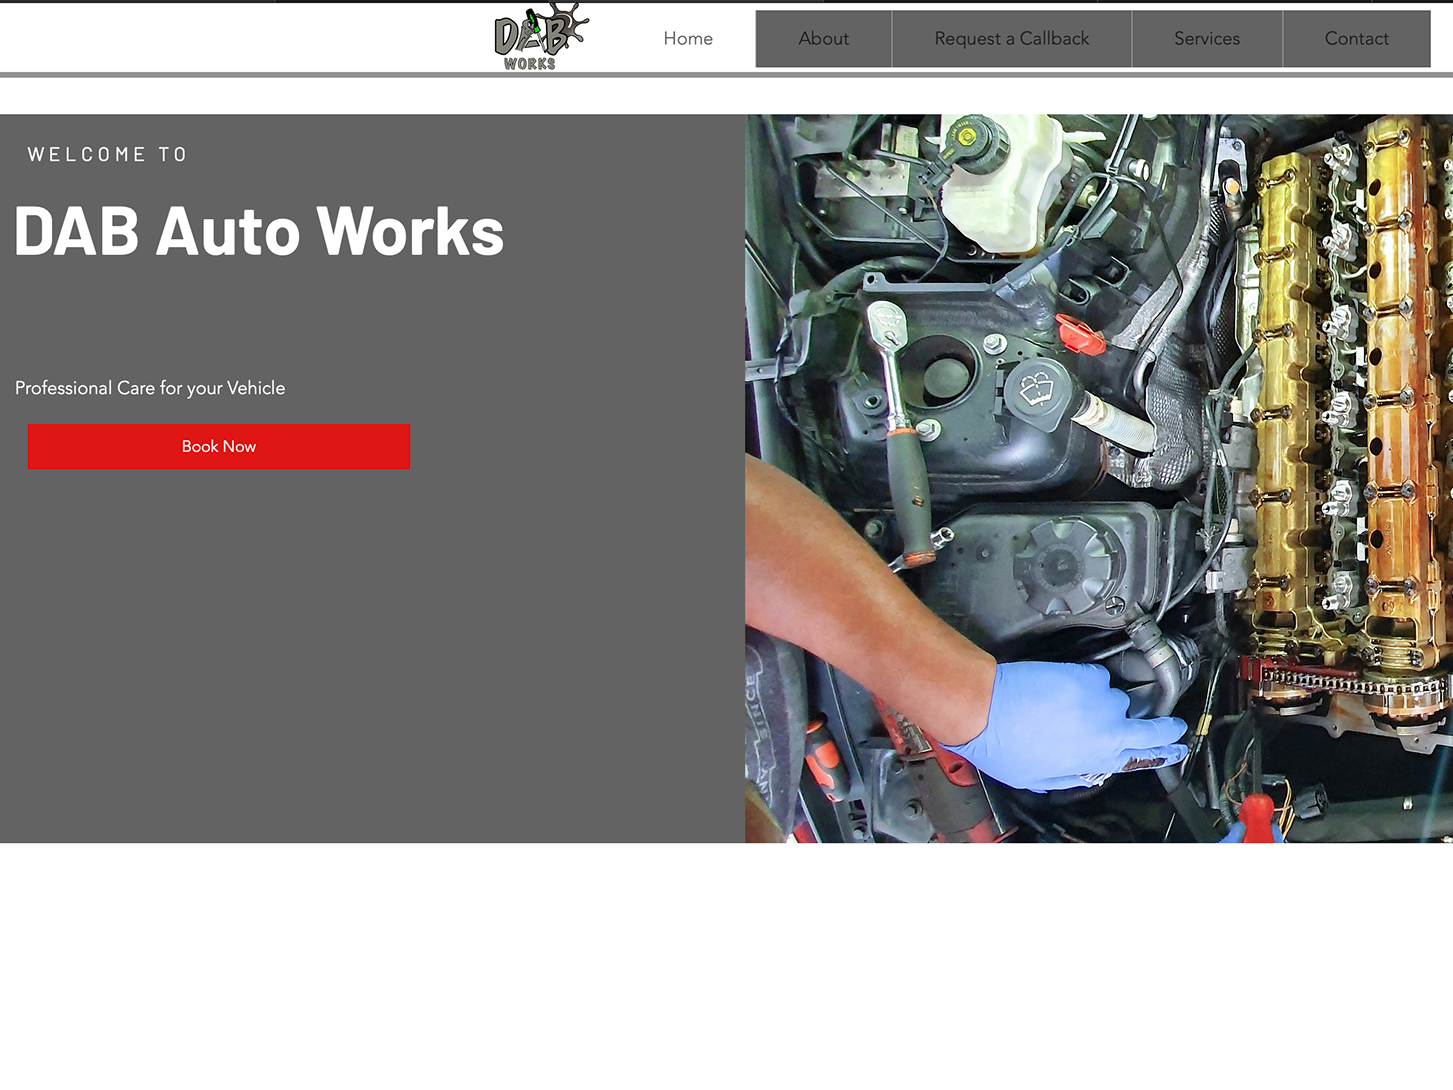Click 'Professional Care for your Vehicle' text
The image size is (1453, 1090).
(x=150, y=388)
